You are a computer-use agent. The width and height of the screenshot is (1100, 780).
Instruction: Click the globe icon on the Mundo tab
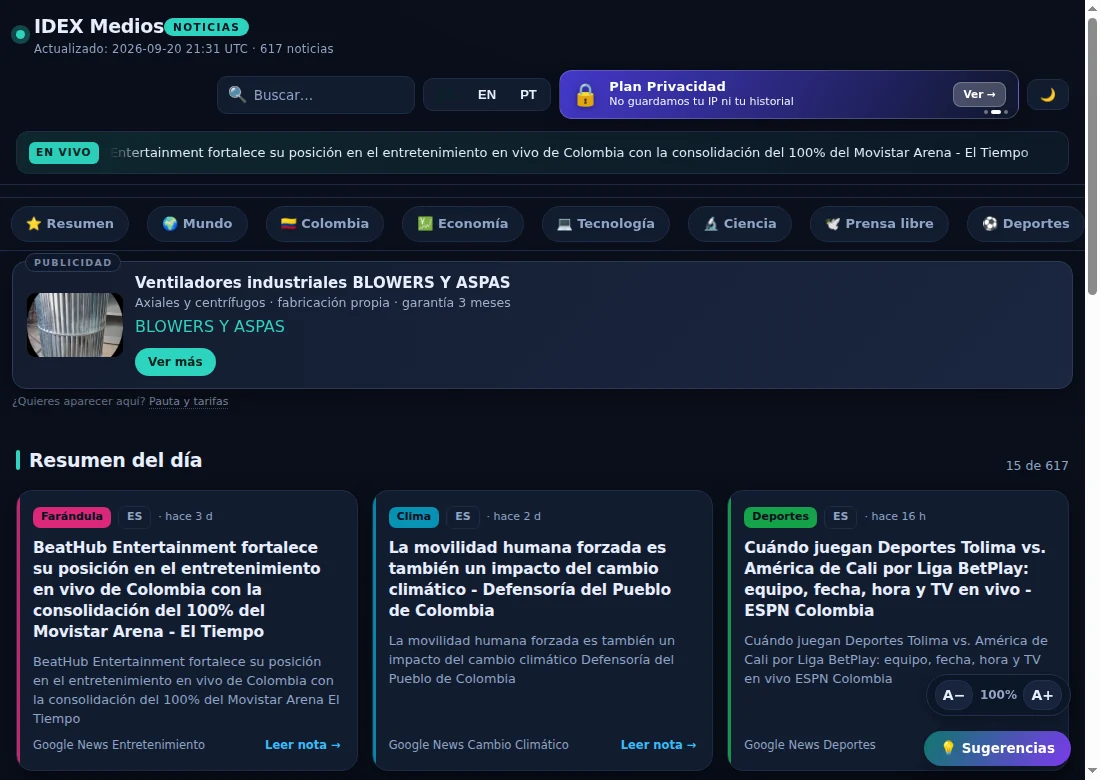pos(170,224)
